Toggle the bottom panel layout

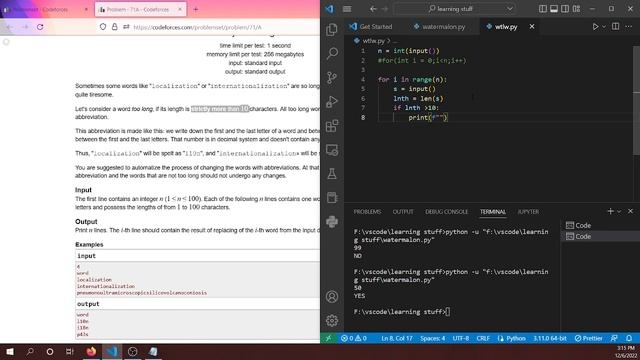554,9
